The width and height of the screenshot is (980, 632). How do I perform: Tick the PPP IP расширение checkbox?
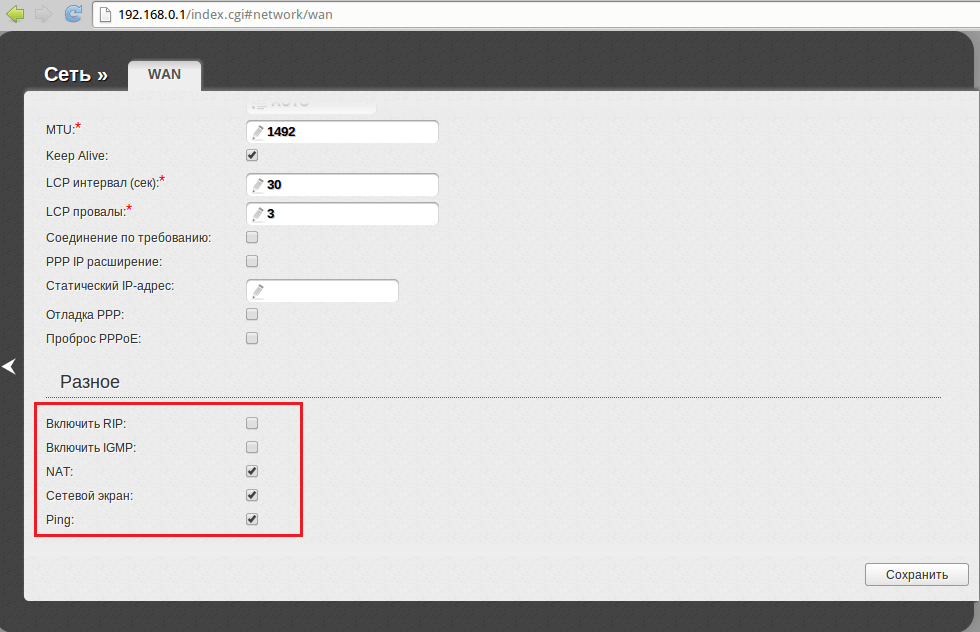(x=252, y=261)
